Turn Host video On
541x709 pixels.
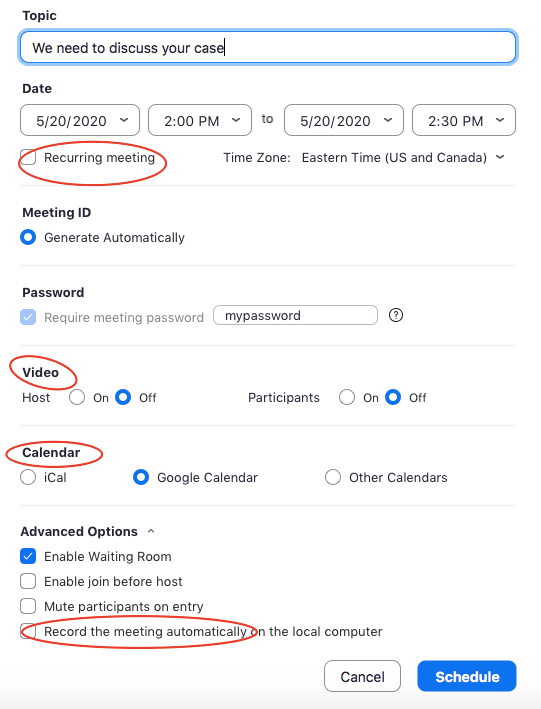pos(77,397)
